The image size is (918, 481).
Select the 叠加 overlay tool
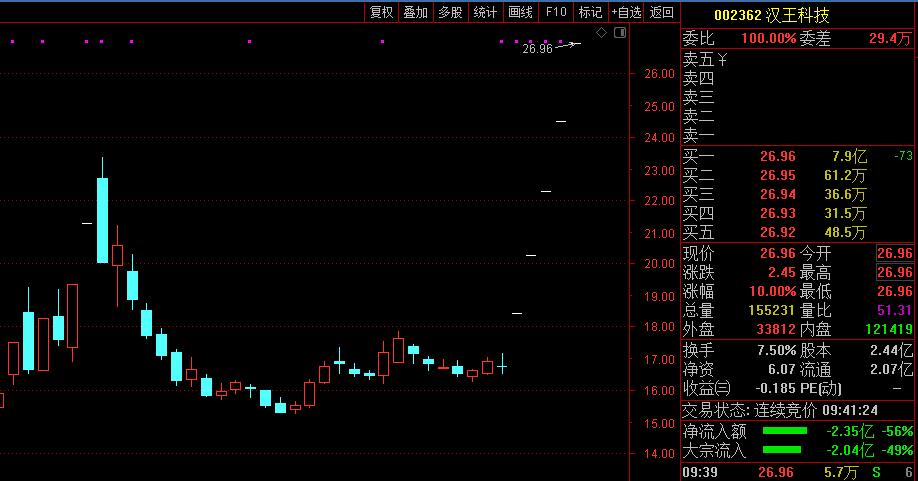tap(416, 12)
